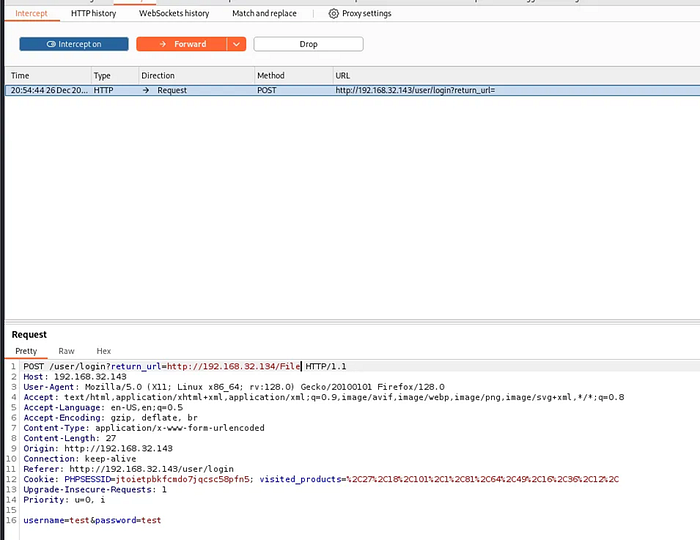Expand the Forward button dropdown arrow

(x=237, y=44)
